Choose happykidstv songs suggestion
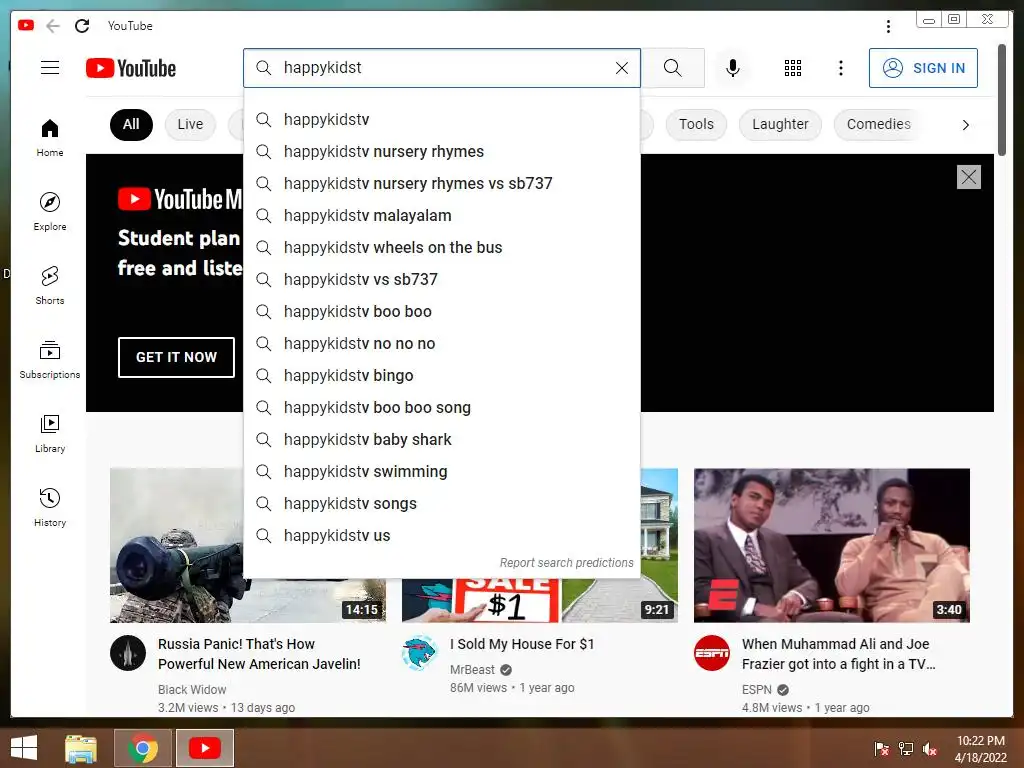The height and width of the screenshot is (768, 1024). click(441, 504)
